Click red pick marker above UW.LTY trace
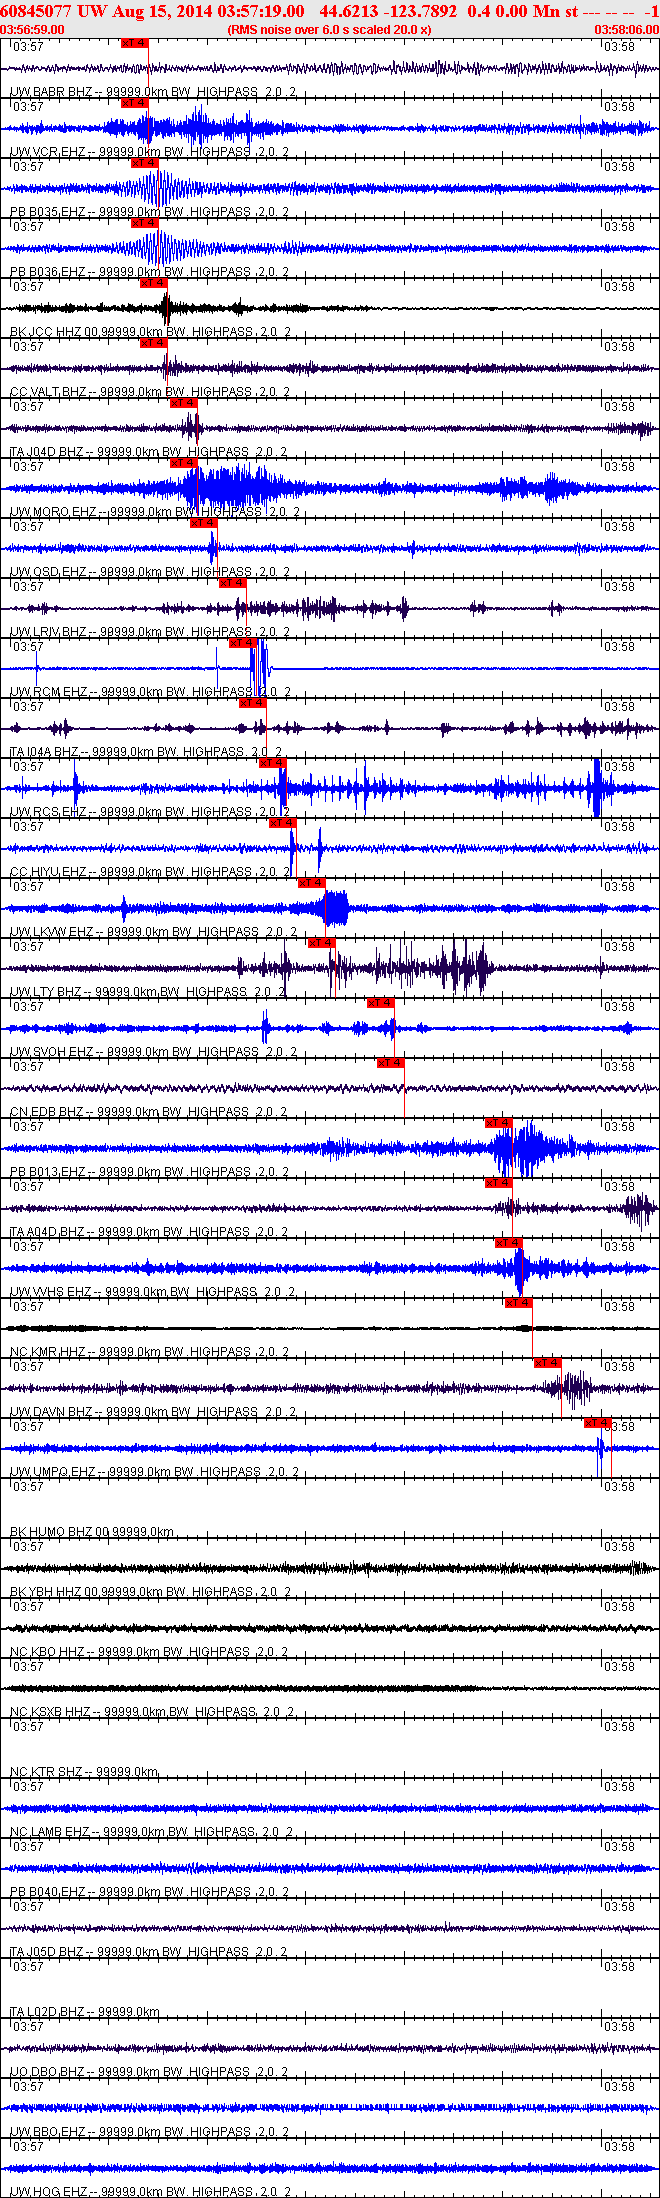The image size is (660, 2198). click(x=321, y=943)
